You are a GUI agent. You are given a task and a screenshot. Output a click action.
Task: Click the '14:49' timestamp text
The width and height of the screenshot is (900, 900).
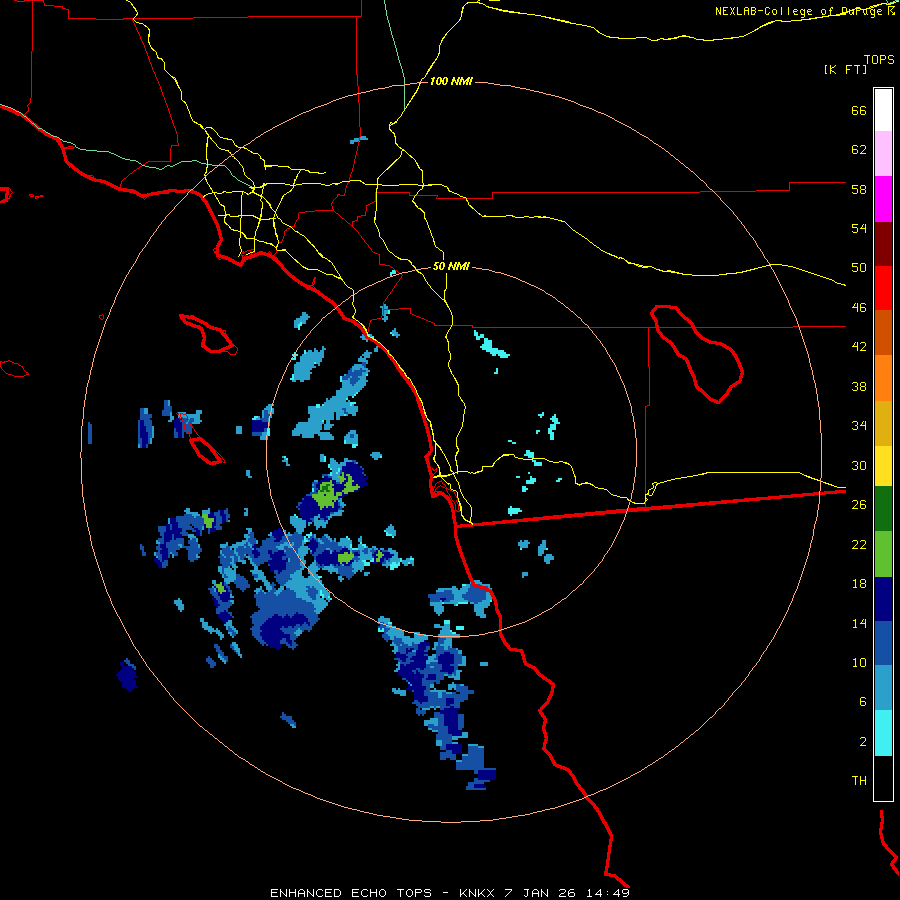coord(607,893)
